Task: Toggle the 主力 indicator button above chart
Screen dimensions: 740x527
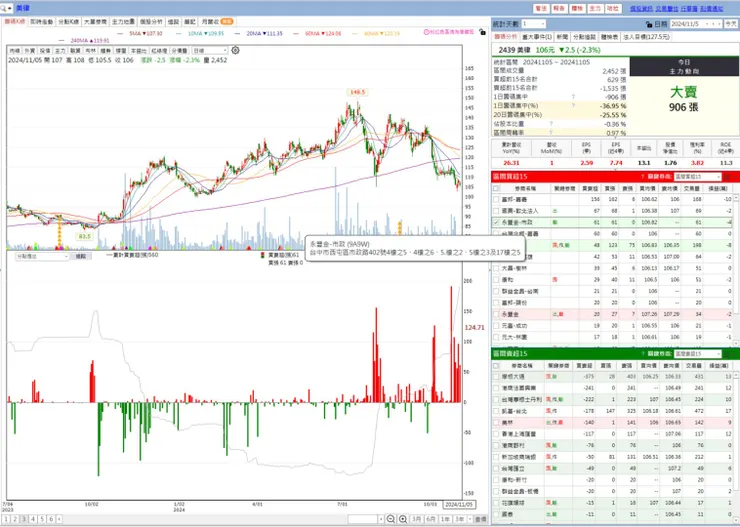Action: (x=60, y=50)
